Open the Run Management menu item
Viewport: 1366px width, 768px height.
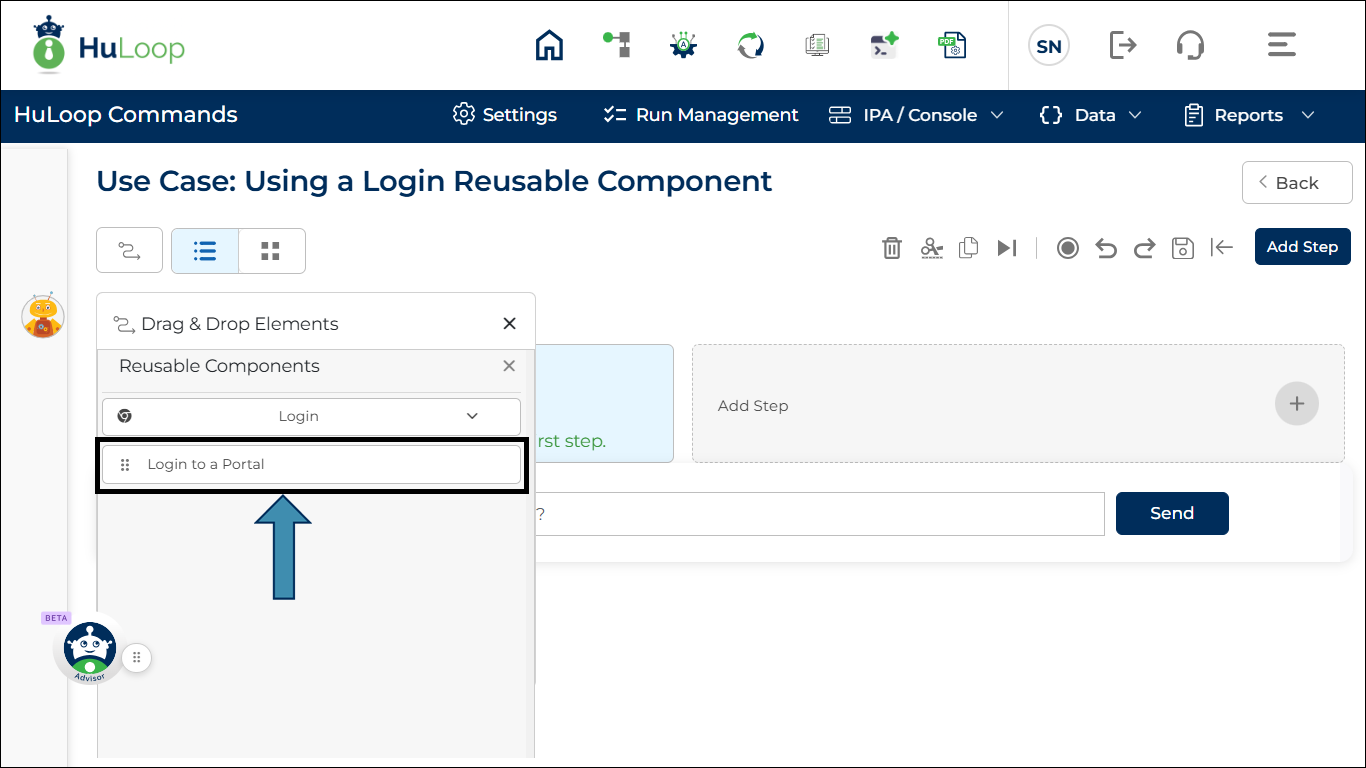(x=699, y=115)
